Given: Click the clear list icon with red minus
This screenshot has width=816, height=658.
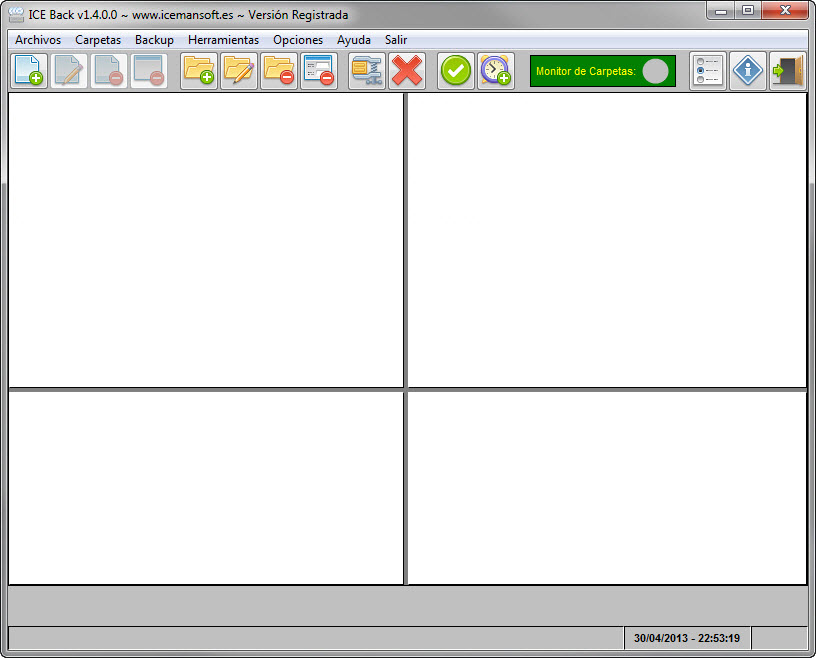Looking at the screenshot, I should click(x=319, y=71).
